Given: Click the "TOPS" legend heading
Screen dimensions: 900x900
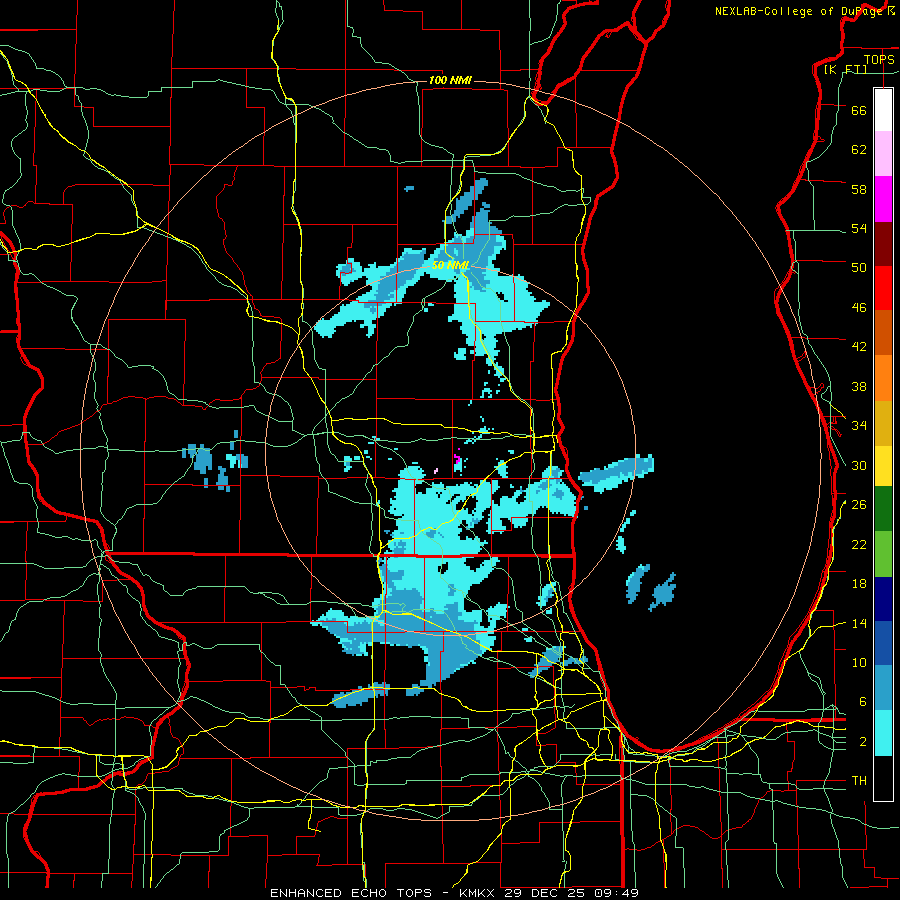Looking at the screenshot, I should [879, 59].
